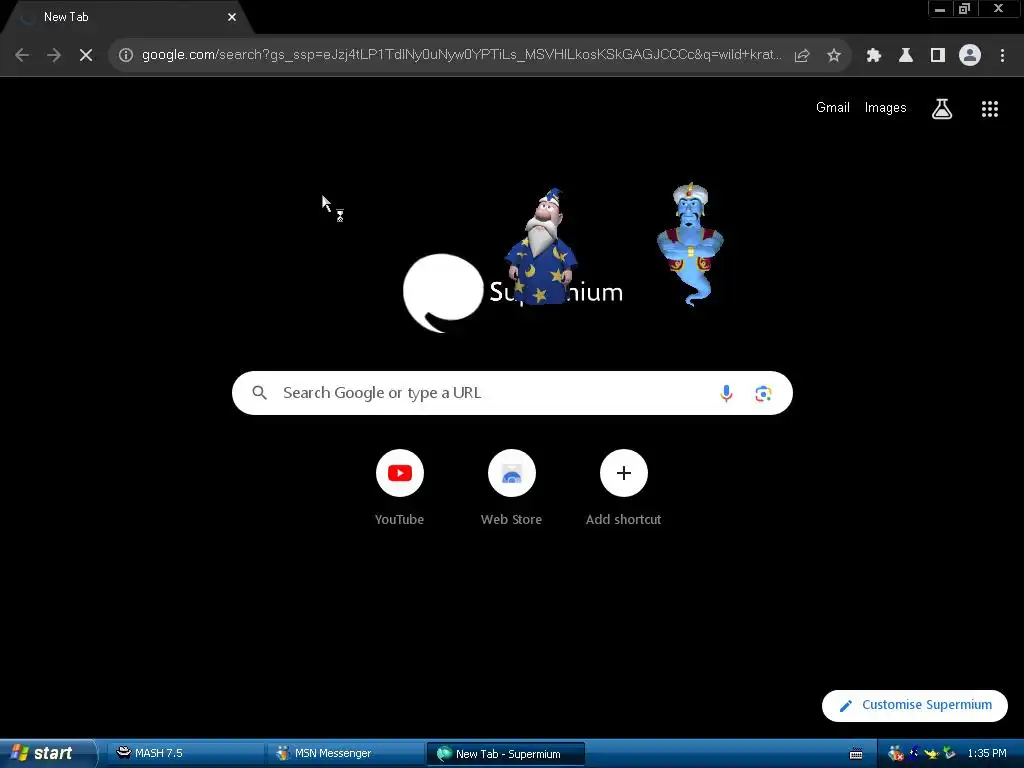
Task: Click the MSN Messenger tray icon
Action: 895,753
